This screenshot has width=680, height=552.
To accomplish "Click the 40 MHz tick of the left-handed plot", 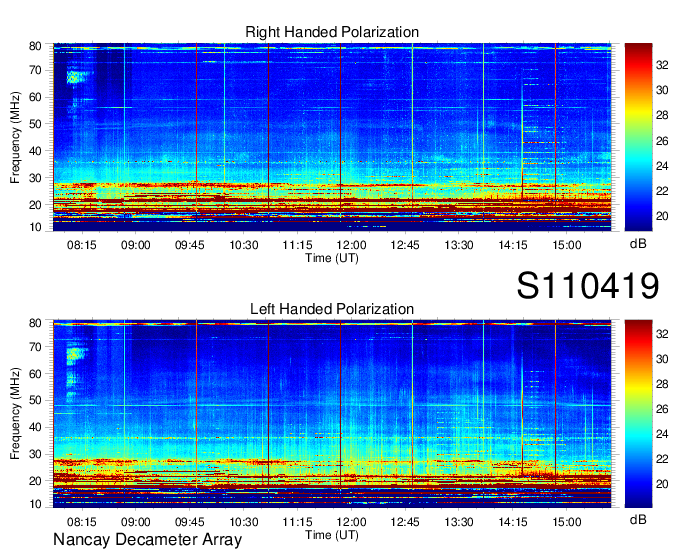I will 35,427.
